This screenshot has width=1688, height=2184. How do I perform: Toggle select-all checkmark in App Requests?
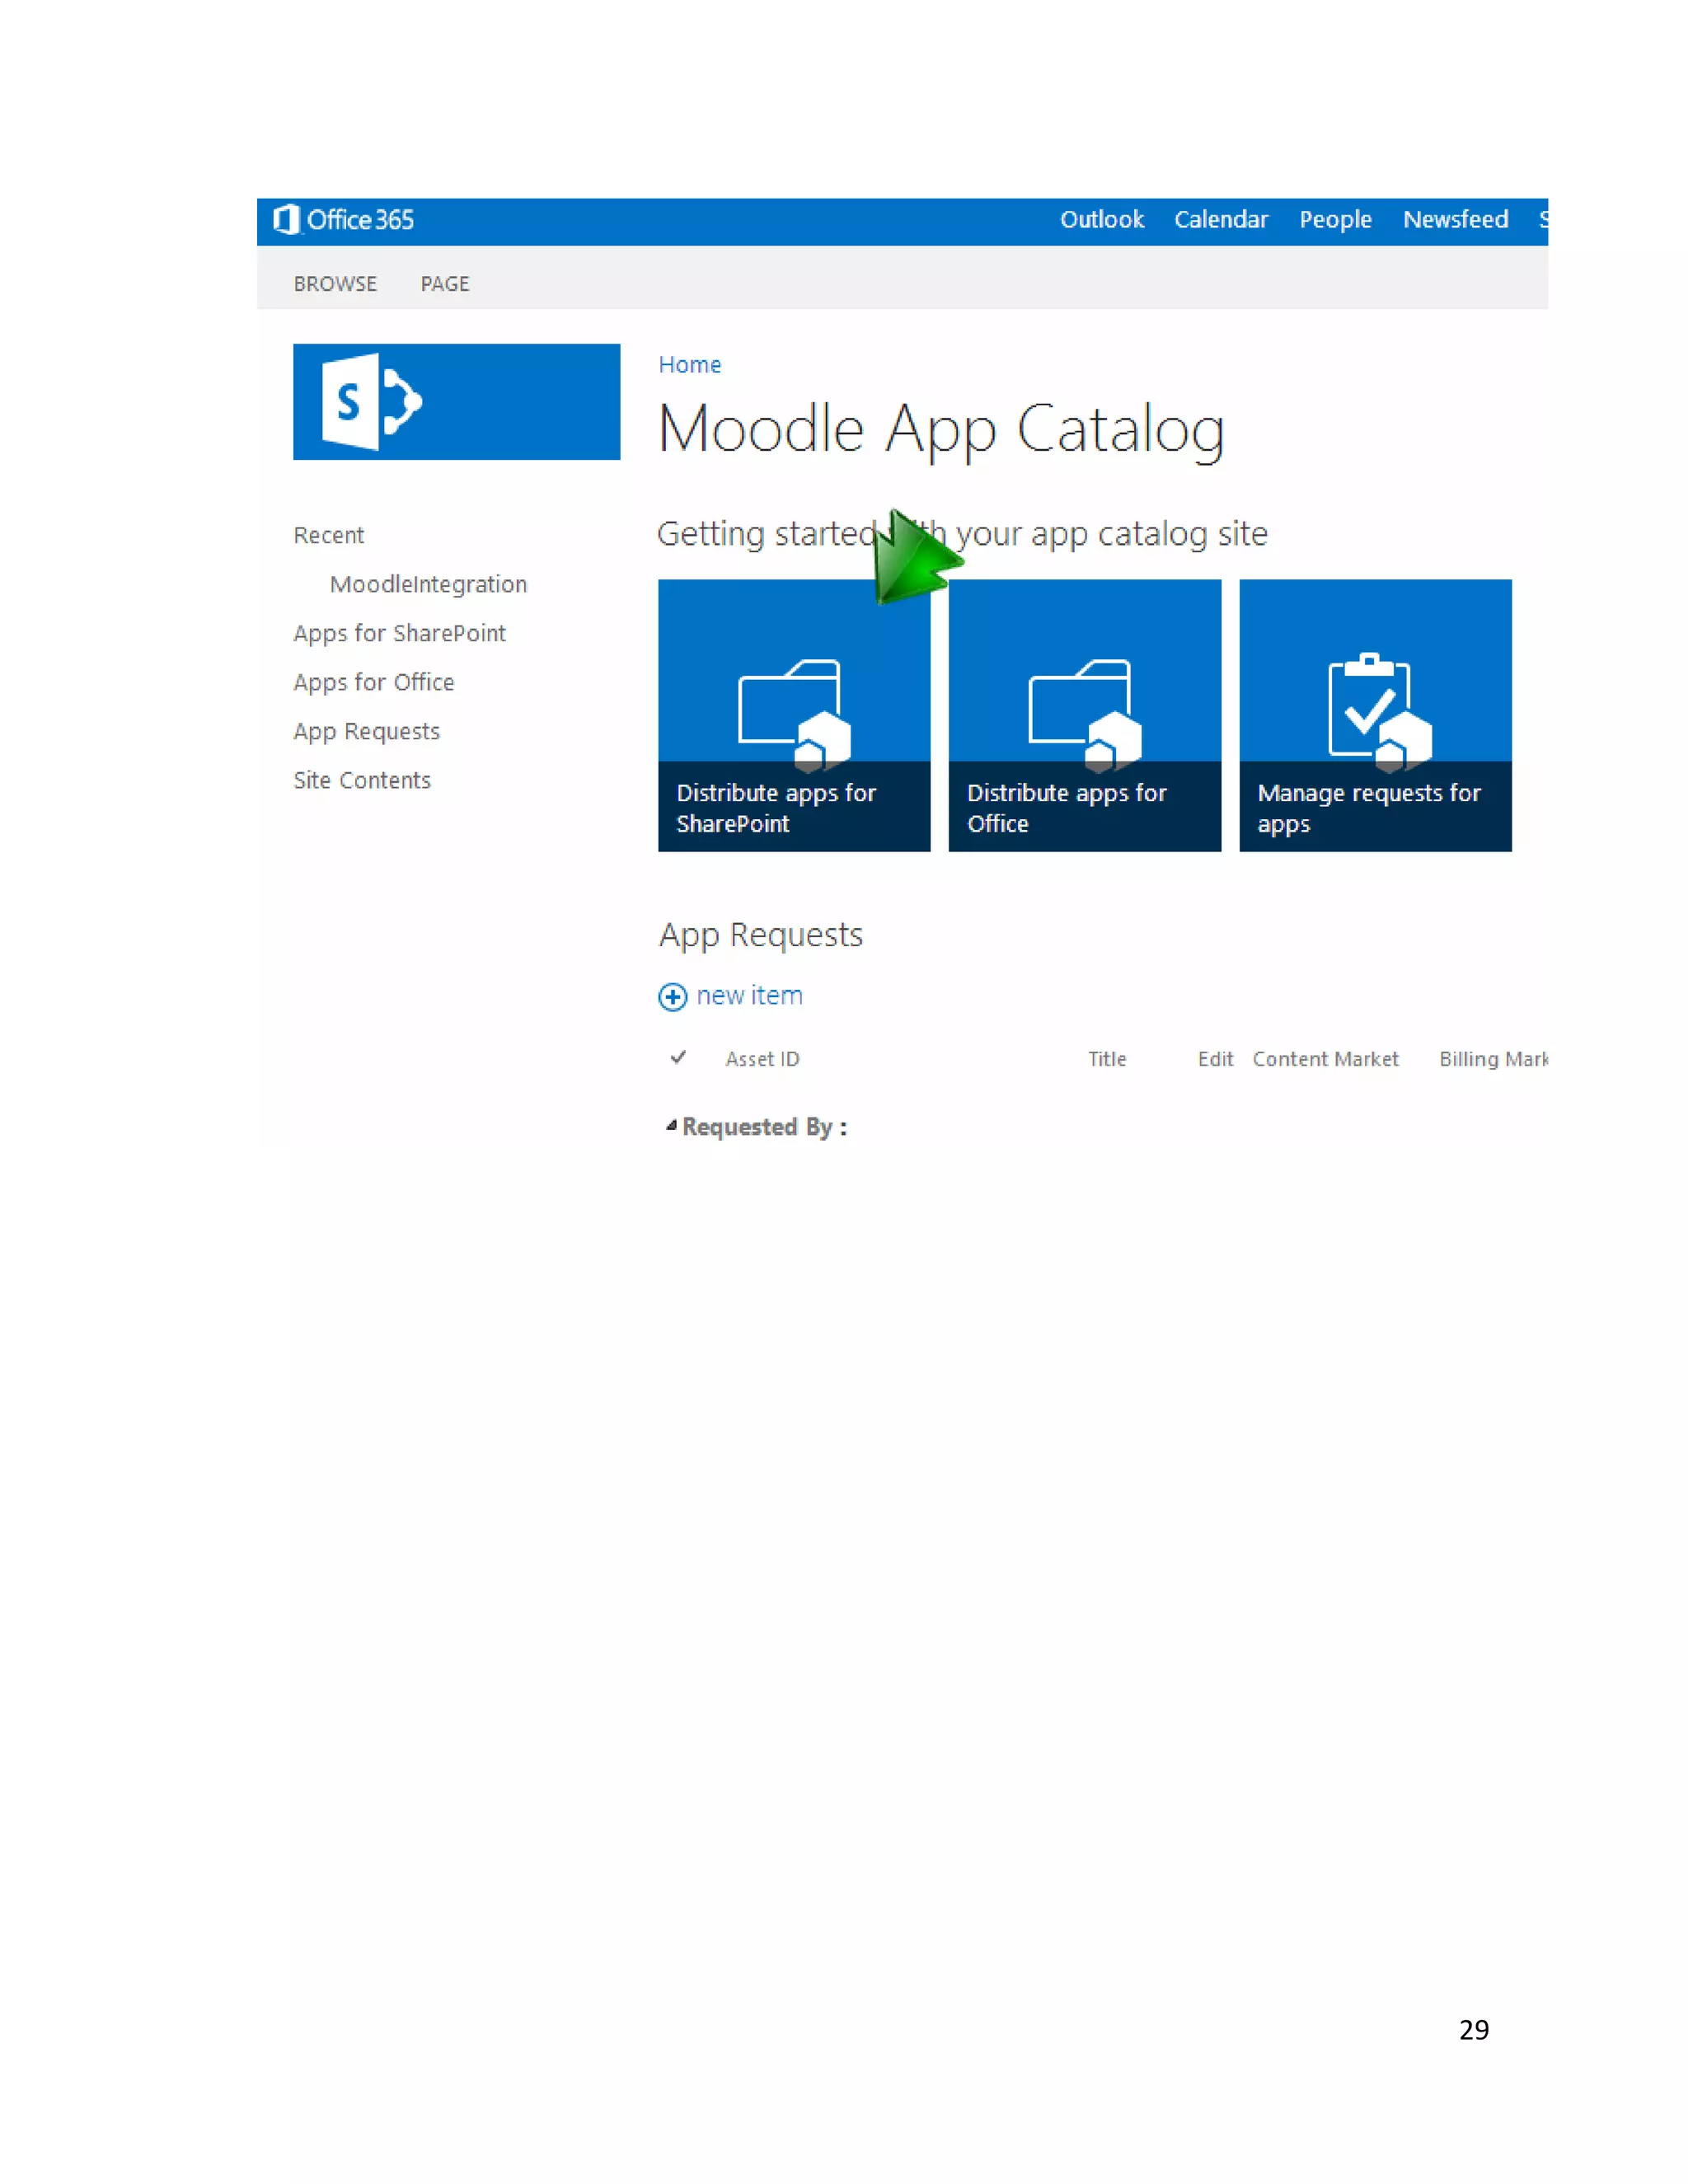[x=678, y=1058]
